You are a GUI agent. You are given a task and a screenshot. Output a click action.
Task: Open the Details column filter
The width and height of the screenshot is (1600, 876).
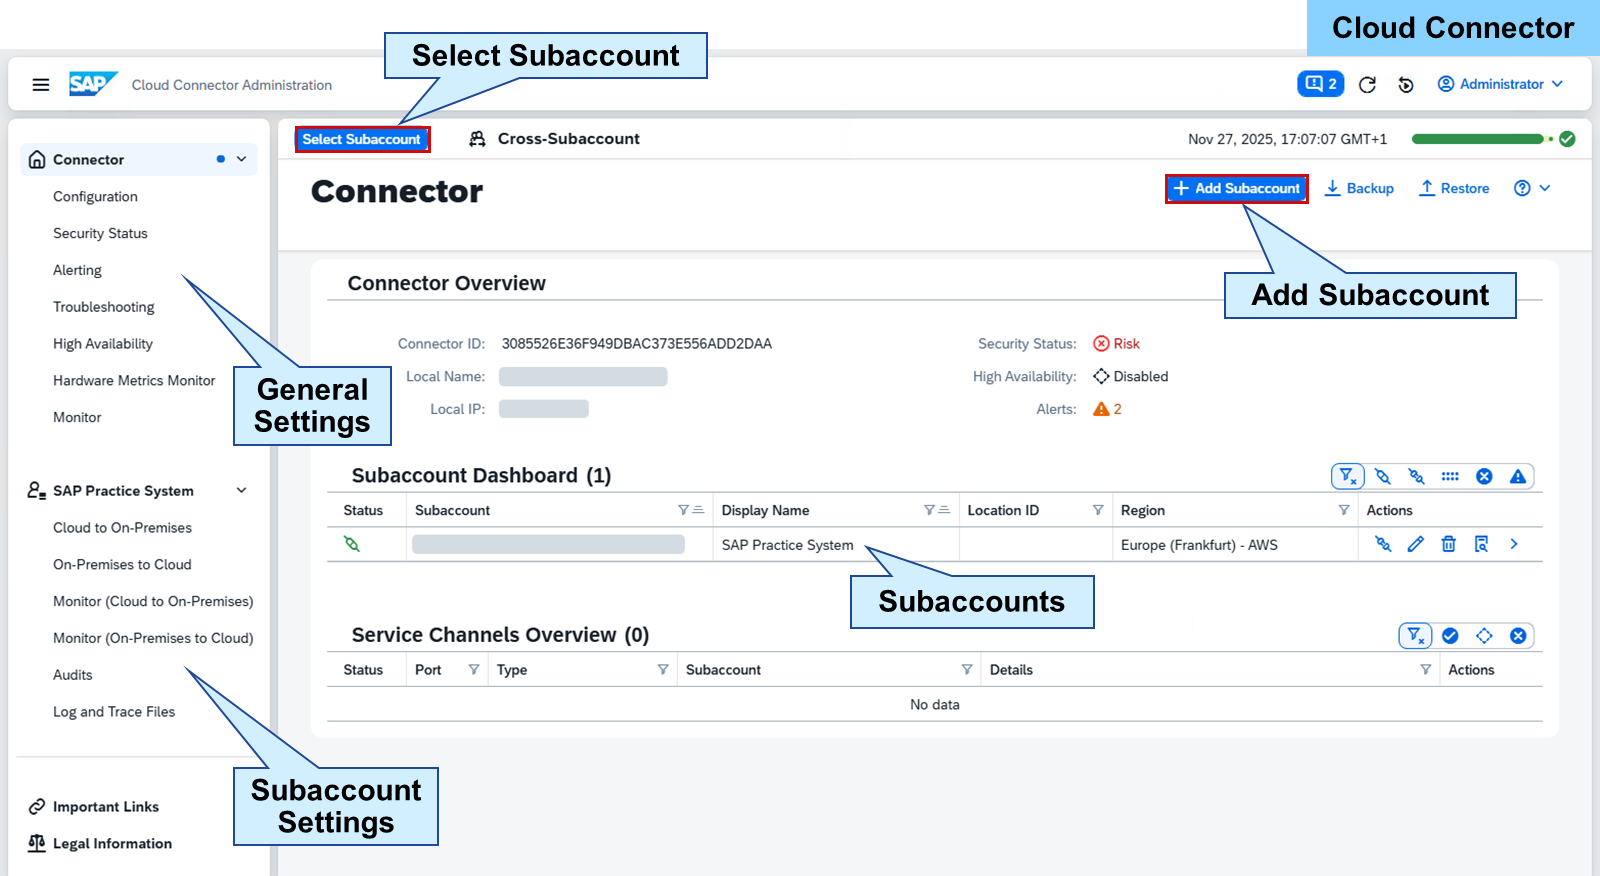(1426, 669)
